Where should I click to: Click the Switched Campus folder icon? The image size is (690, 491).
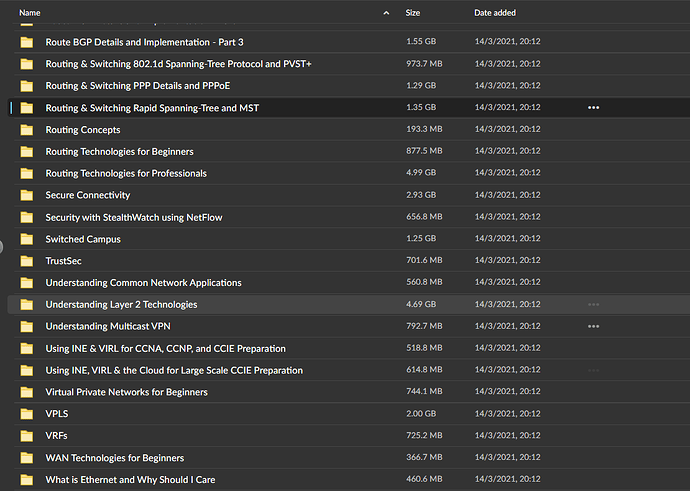pyautogui.click(x=27, y=239)
